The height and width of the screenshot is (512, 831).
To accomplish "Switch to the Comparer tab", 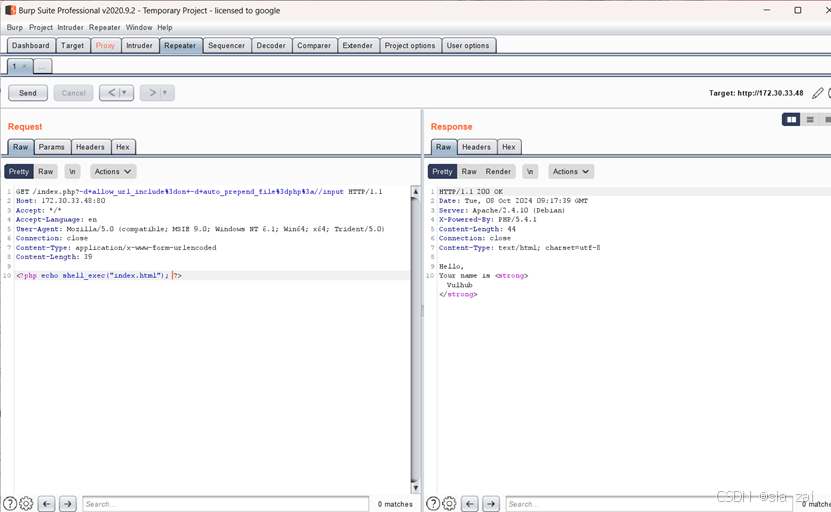I will coord(314,46).
